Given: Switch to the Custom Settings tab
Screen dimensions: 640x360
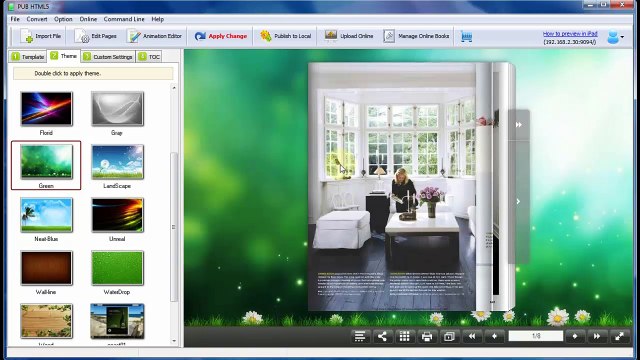Looking at the screenshot, I should pos(108,57).
